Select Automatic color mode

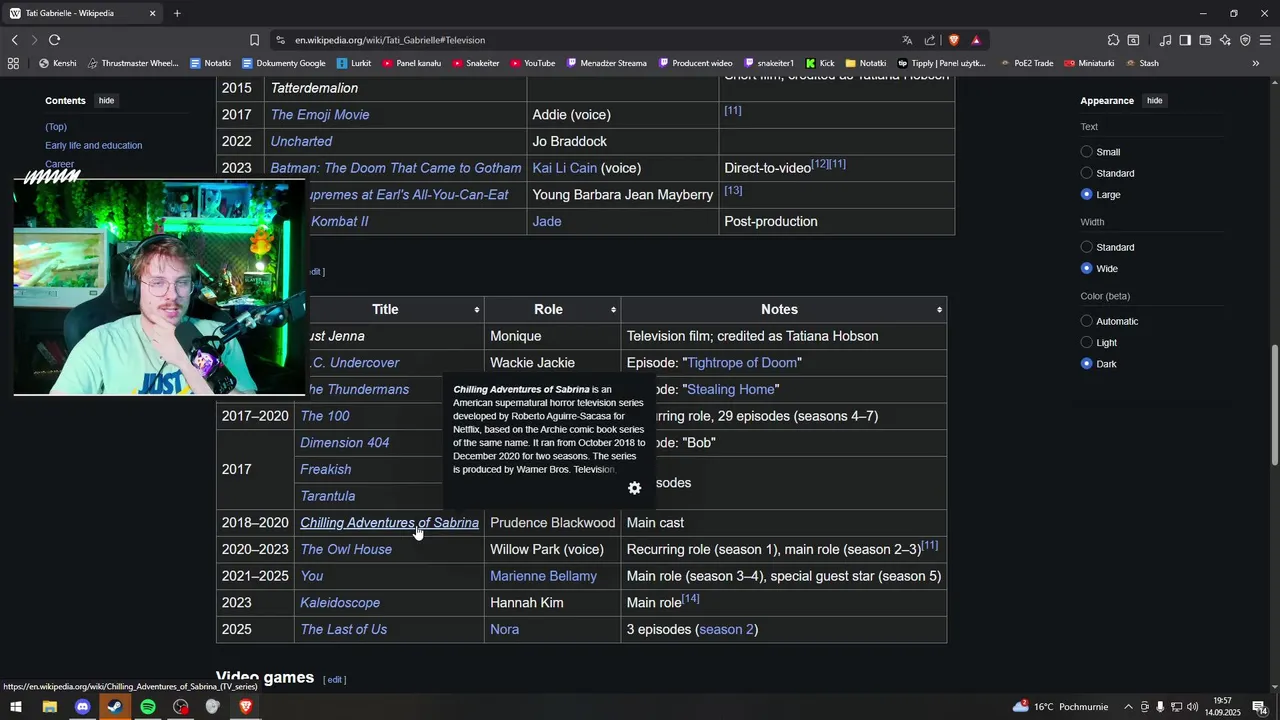(x=1087, y=321)
